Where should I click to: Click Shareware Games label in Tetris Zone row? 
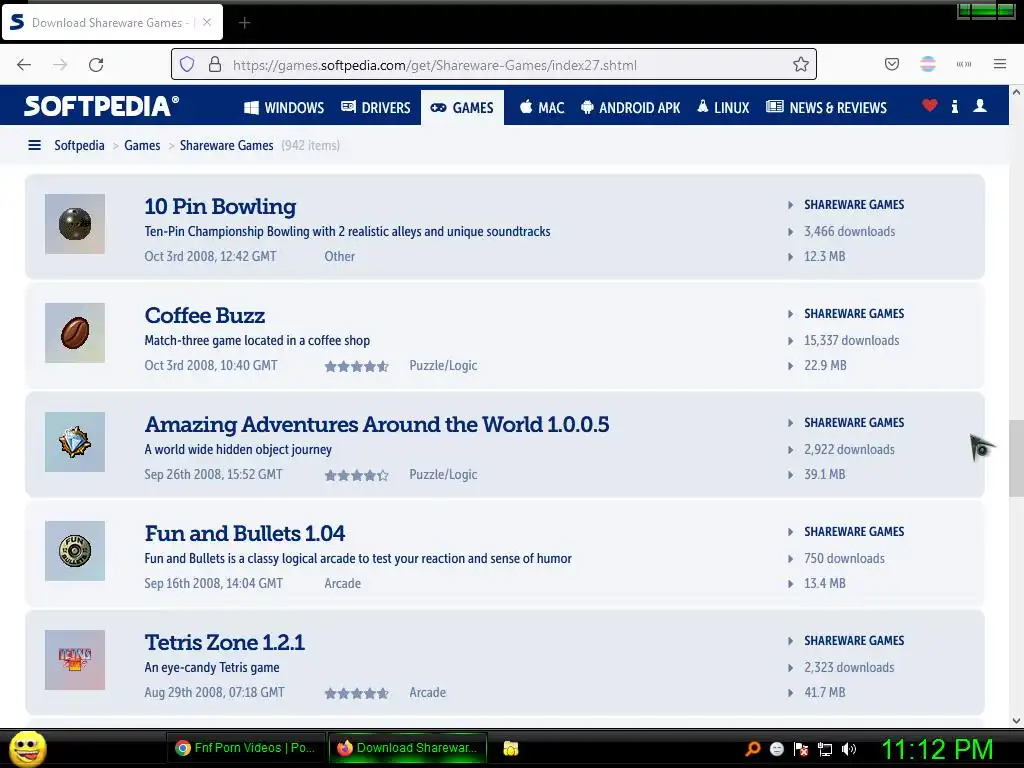coord(854,641)
